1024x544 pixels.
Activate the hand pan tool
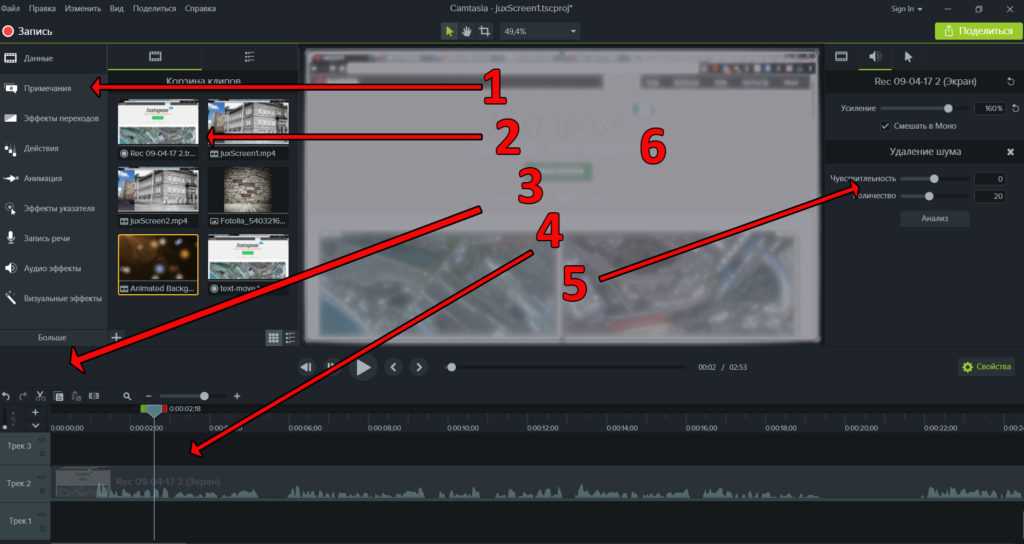point(467,31)
